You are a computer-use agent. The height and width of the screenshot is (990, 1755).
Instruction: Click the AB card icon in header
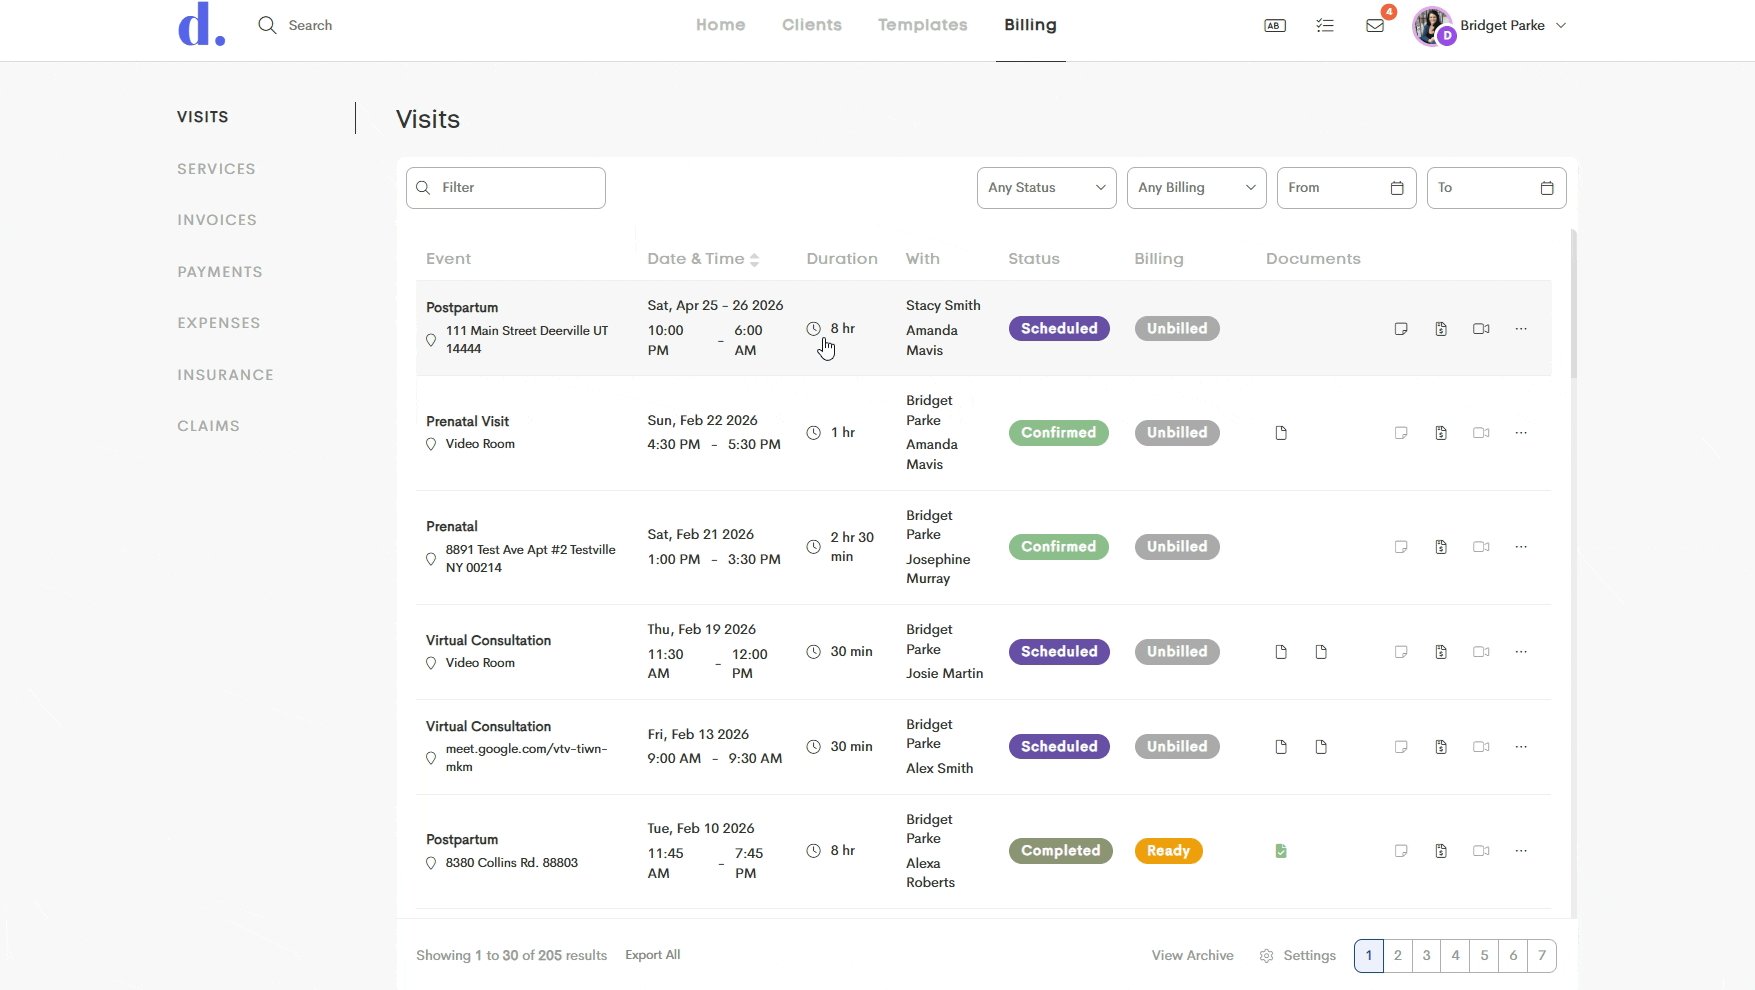1275,25
